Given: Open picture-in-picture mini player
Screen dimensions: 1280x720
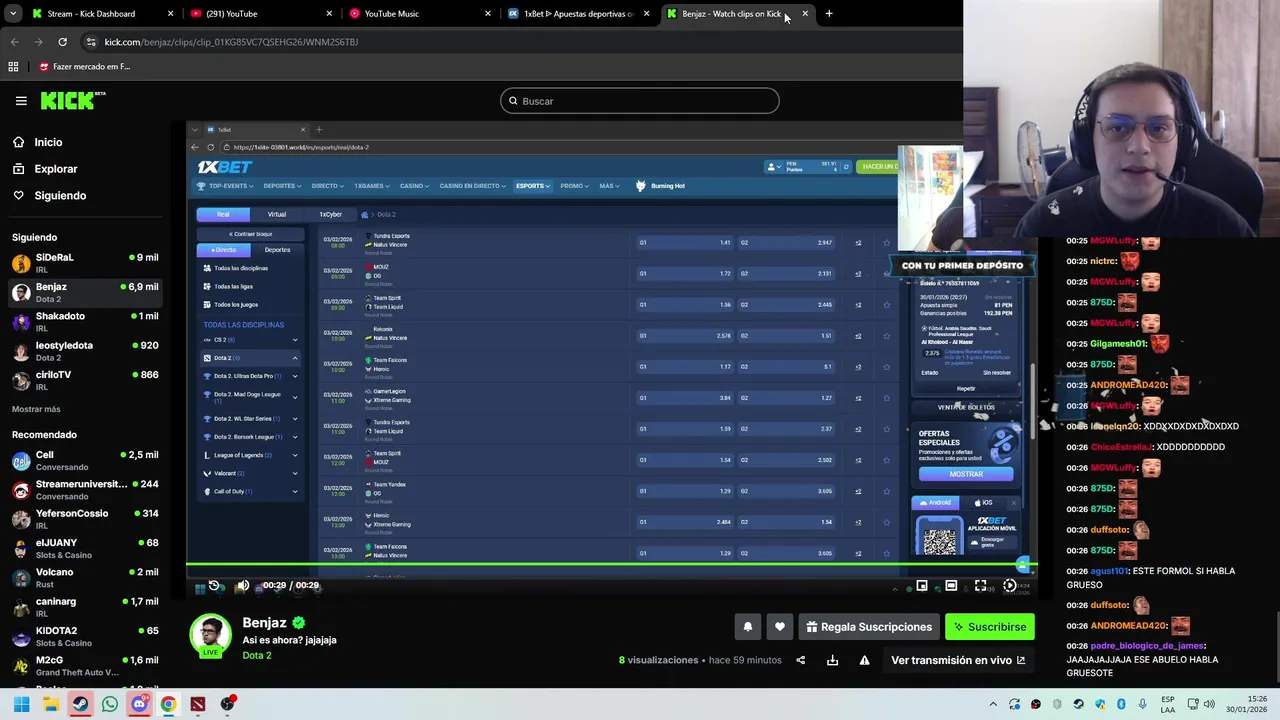Looking at the screenshot, I should (x=922, y=586).
